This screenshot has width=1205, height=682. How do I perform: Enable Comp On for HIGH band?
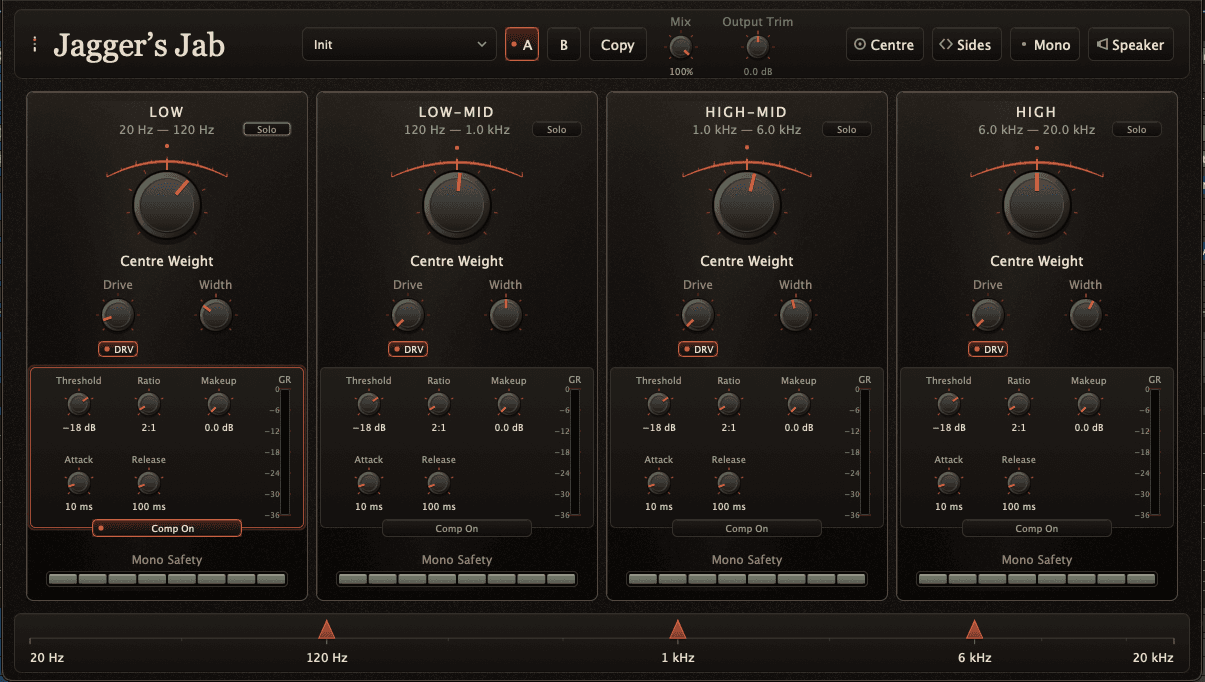(x=1037, y=528)
